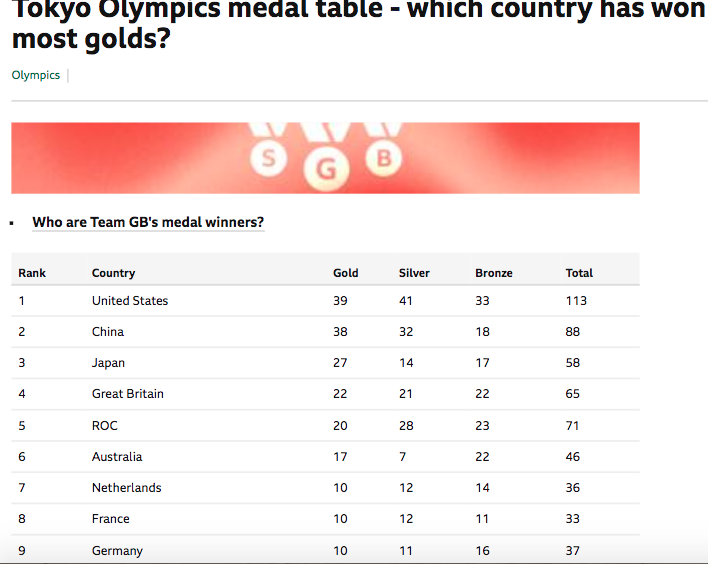This screenshot has width=708, height=564.
Task: Open 'Who are Team GB's medal winners?' link
Action: pyautogui.click(x=148, y=222)
